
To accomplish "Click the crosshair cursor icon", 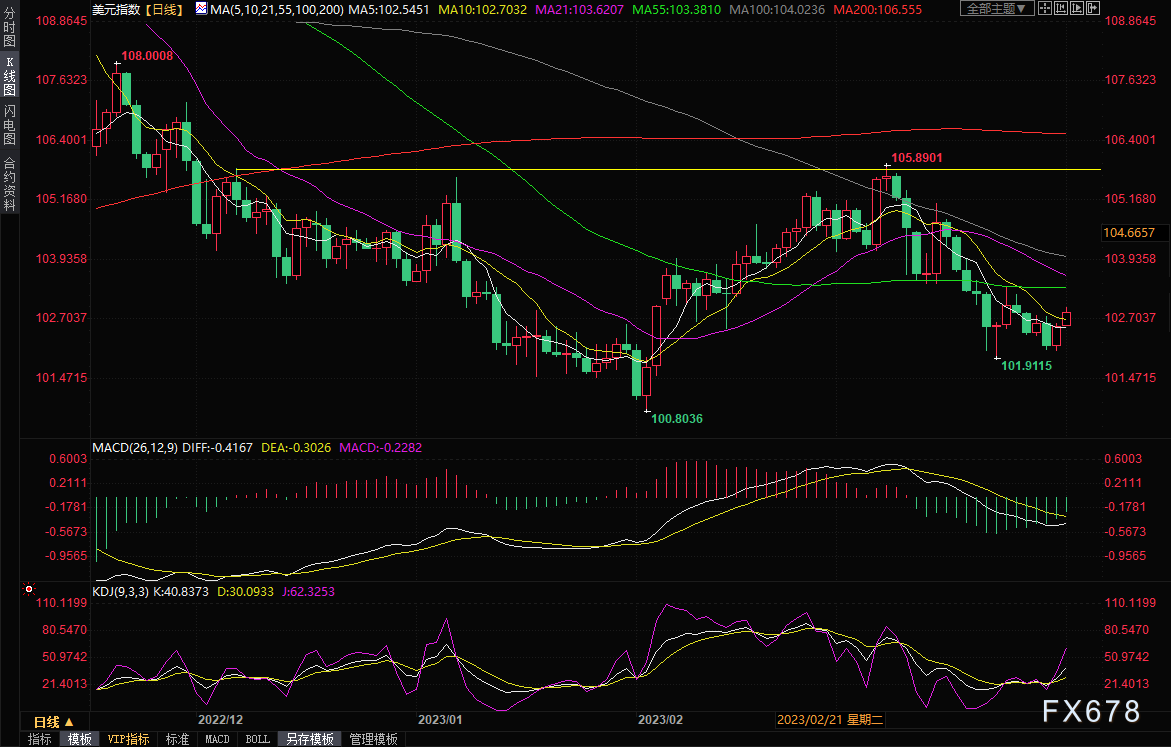I will (x=1045, y=9).
